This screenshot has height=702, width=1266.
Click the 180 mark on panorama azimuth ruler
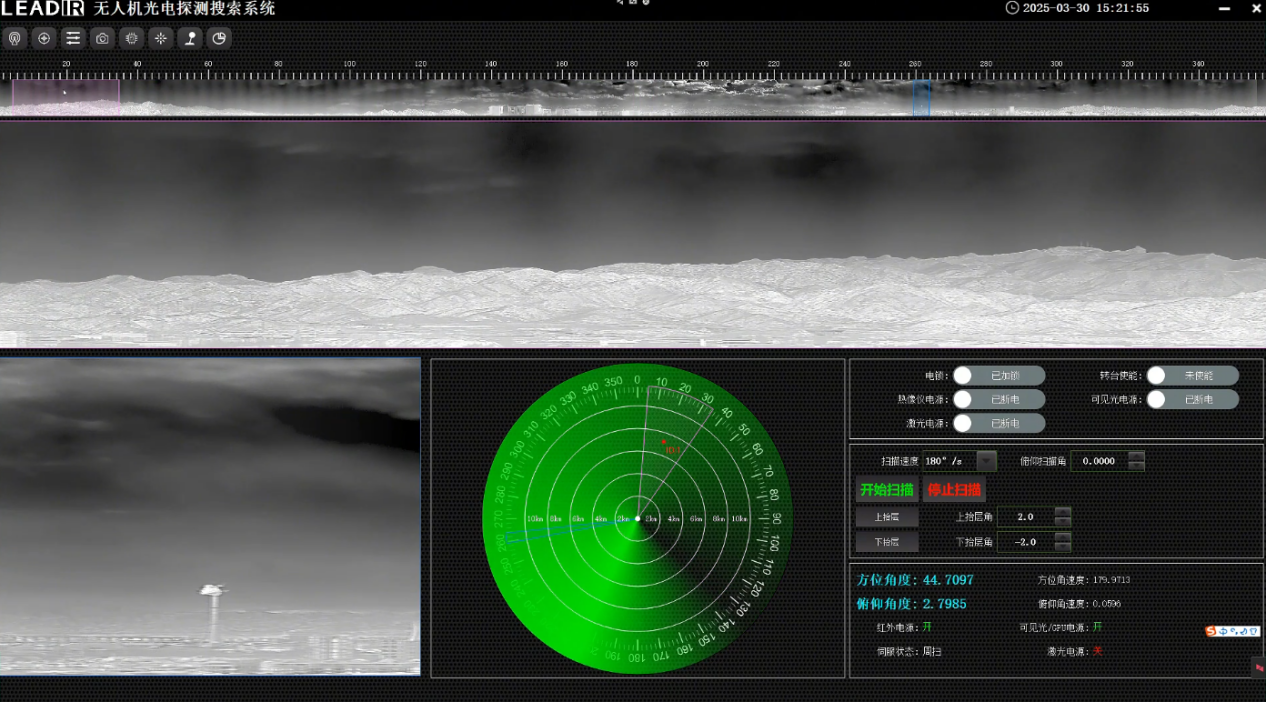[632, 64]
